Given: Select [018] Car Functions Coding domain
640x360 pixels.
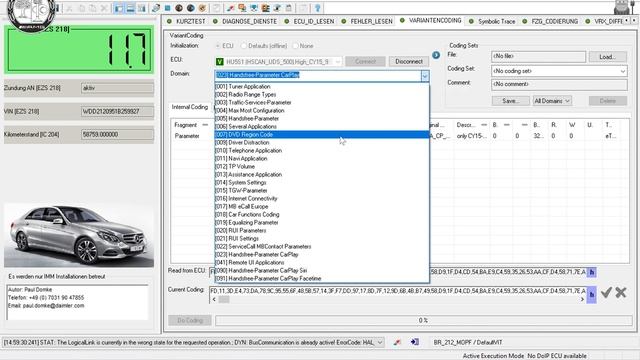Looking at the screenshot, I should 322,214.
